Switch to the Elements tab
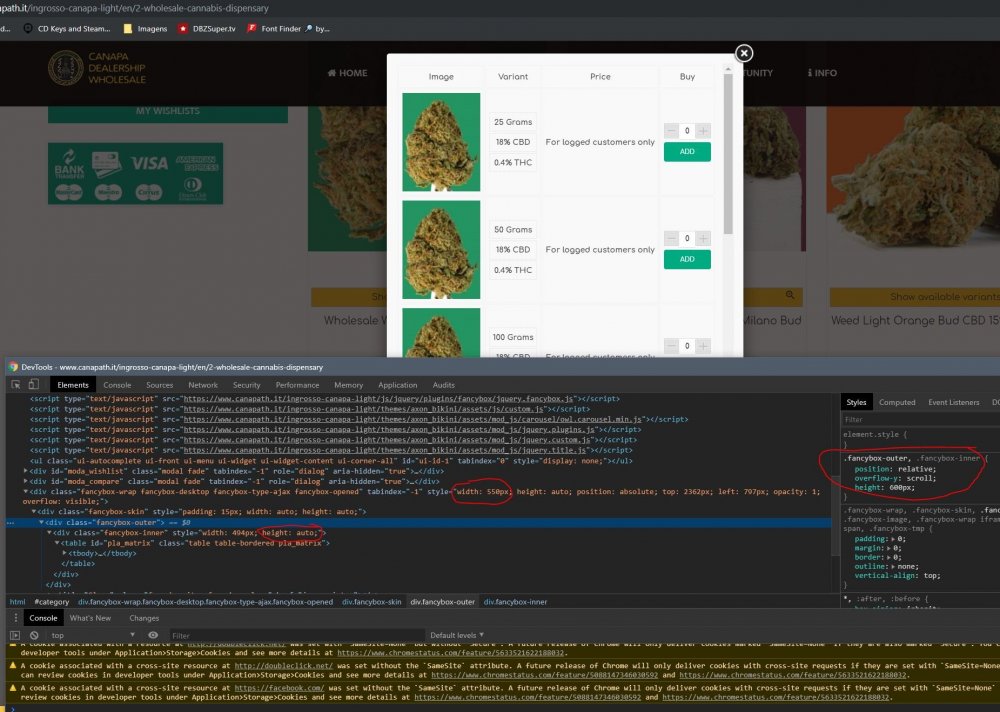The image size is (1000, 712). [73, 385]
